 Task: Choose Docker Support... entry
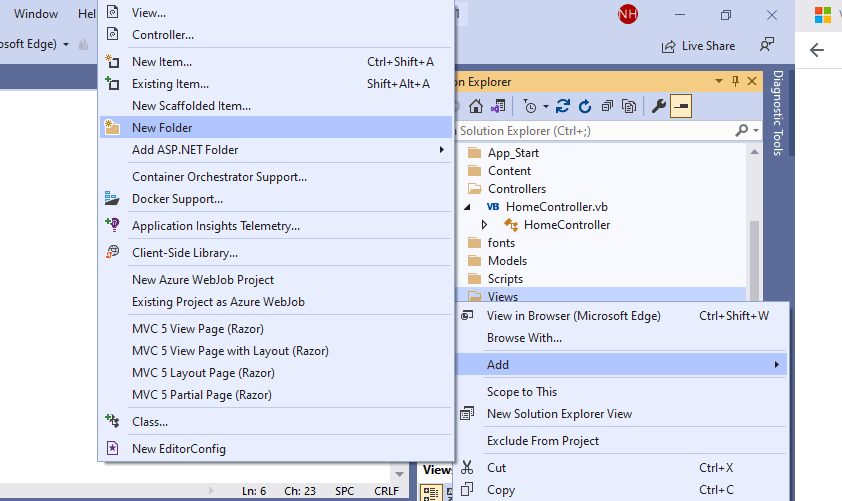[x=275, y=199]
